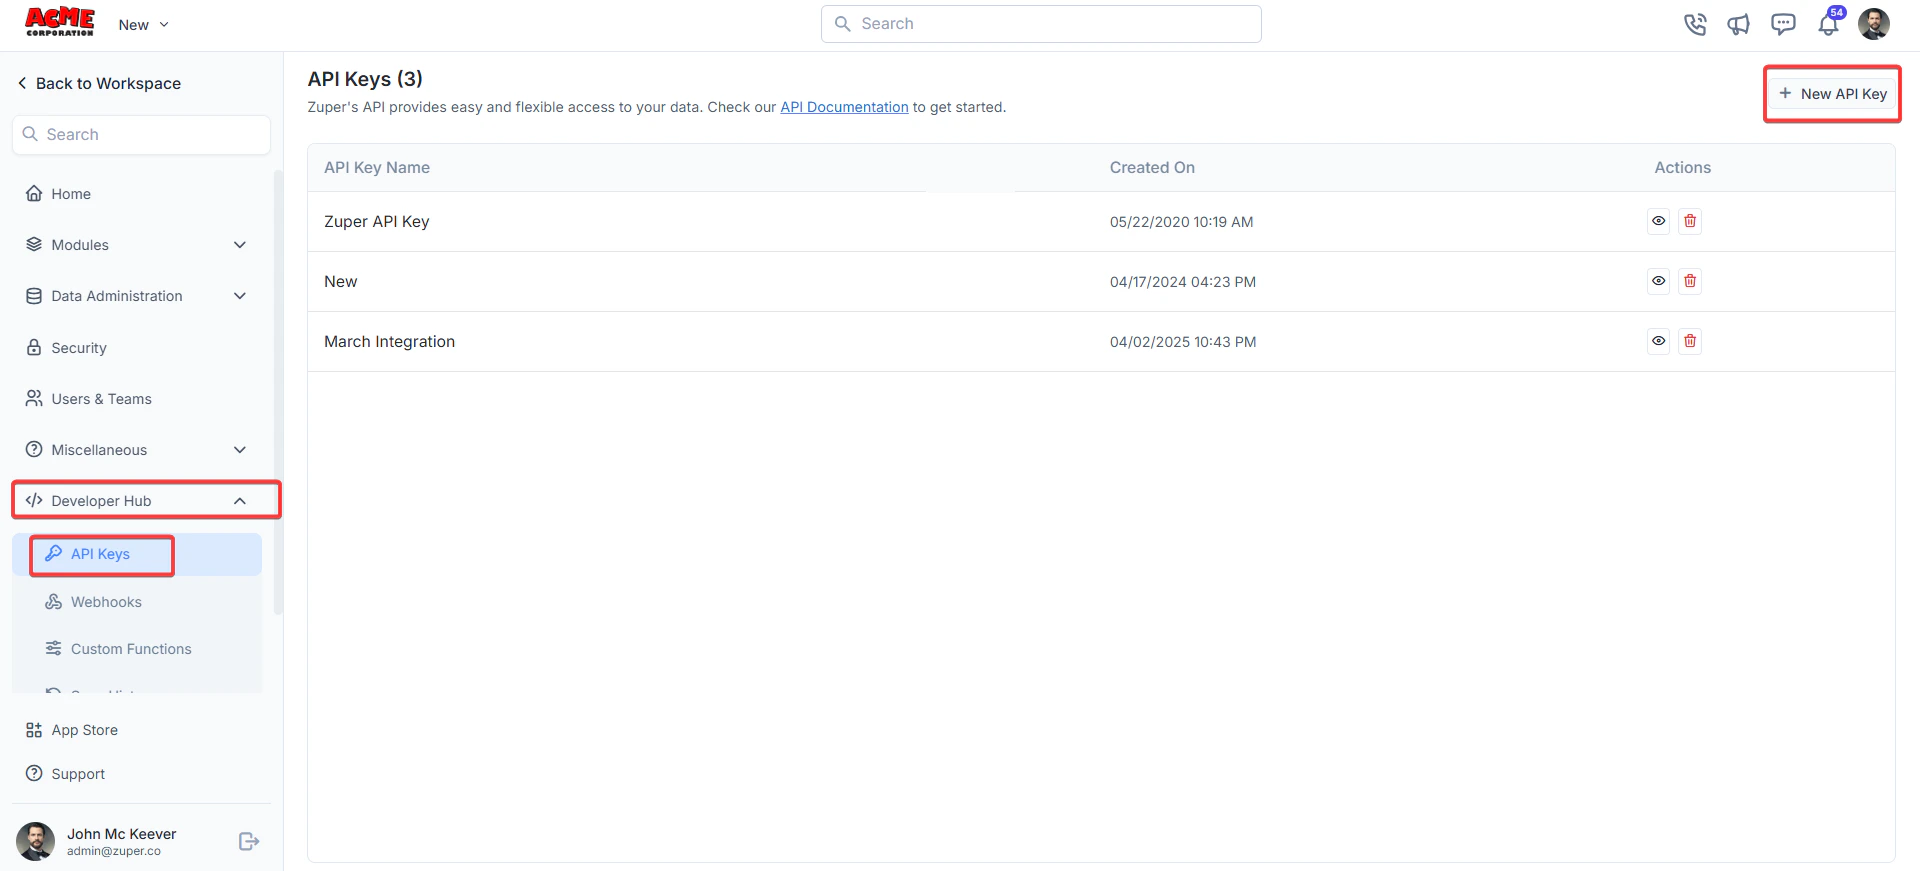Expand the Modules section chevron
Viewport: 1920px width, 871px height.
point(240,244)
